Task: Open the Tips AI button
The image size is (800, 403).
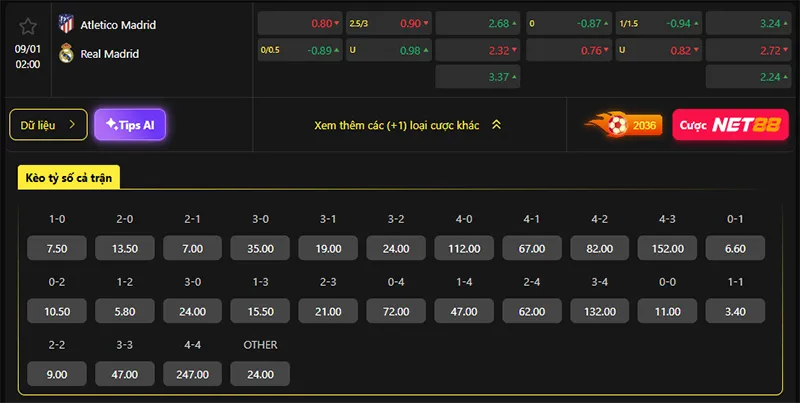Action: click(130, 125)
